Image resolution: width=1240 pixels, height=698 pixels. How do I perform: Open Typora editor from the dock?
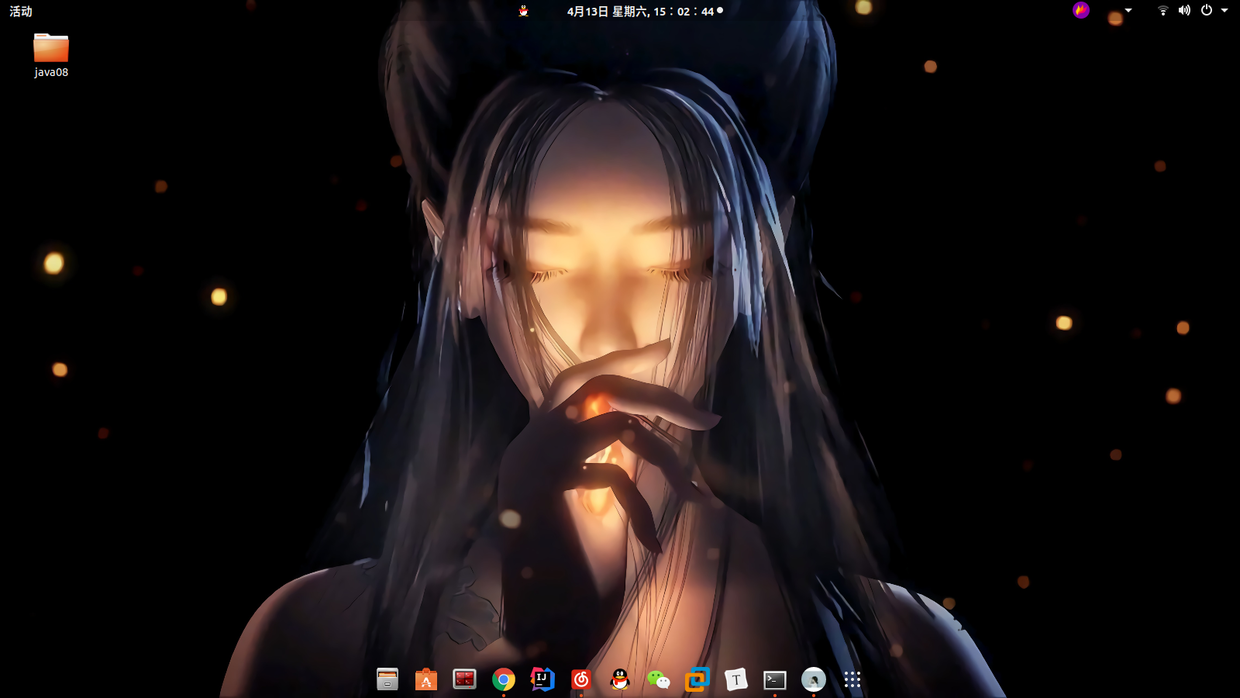pyautogui.click(x=736, y=679)
